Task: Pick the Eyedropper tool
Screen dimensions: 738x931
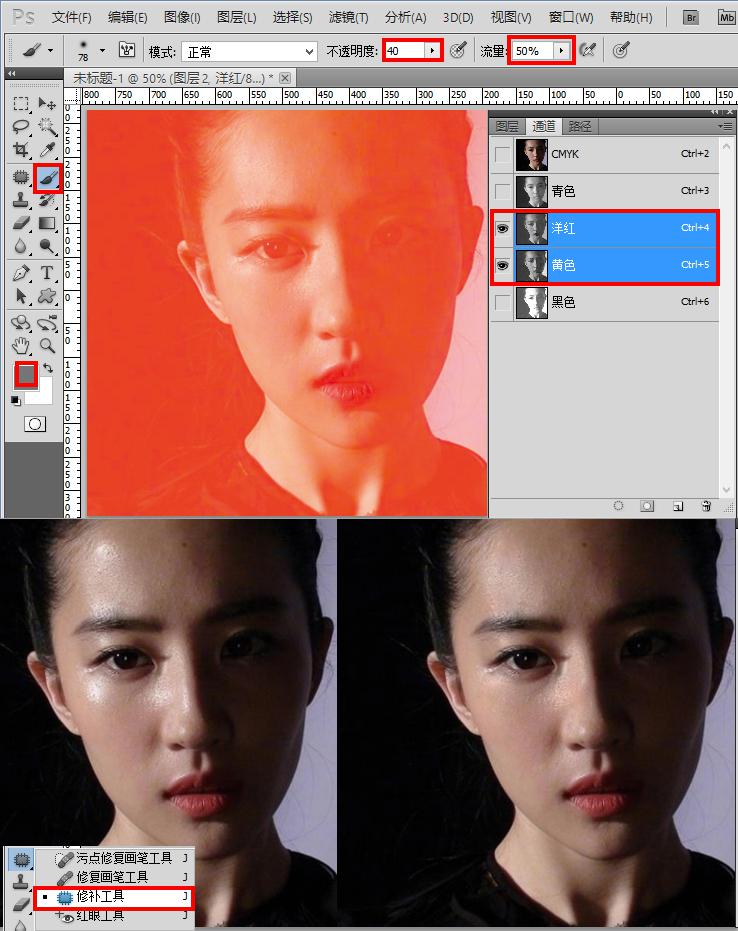Action: [47, 150]
